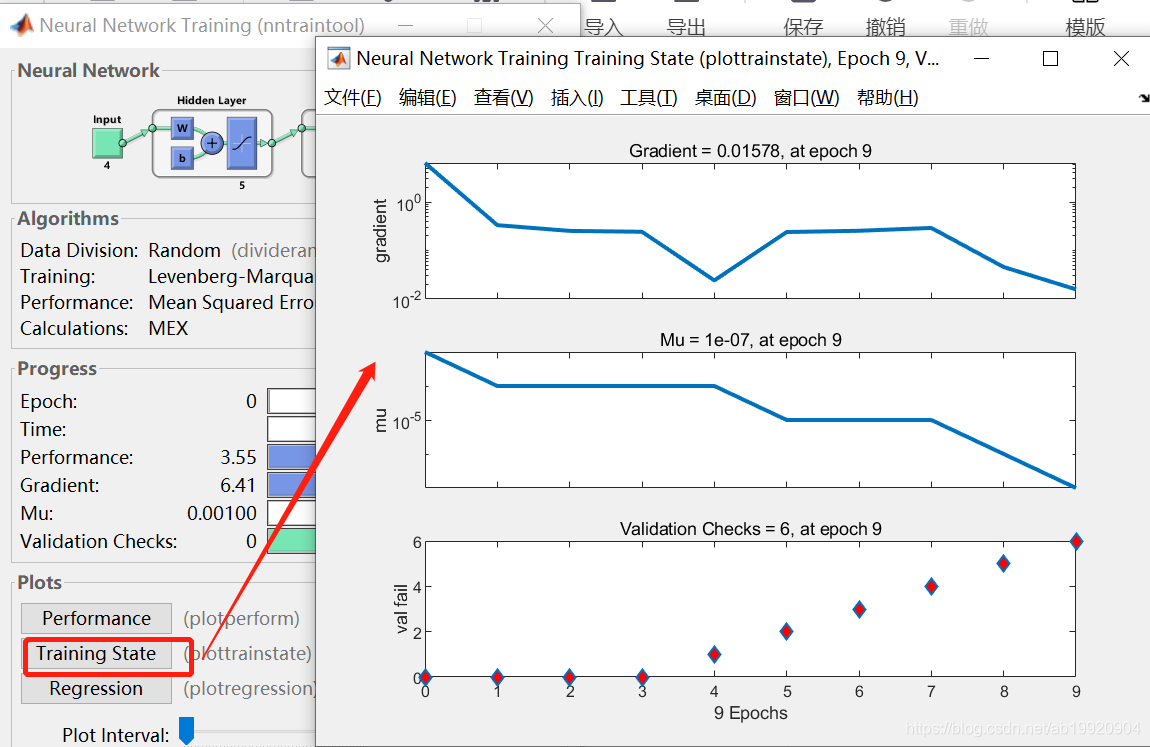1150x747 pixels.
Task: Click the MATLAB icon in plottrainstate title bar
Action: [339, 59]
